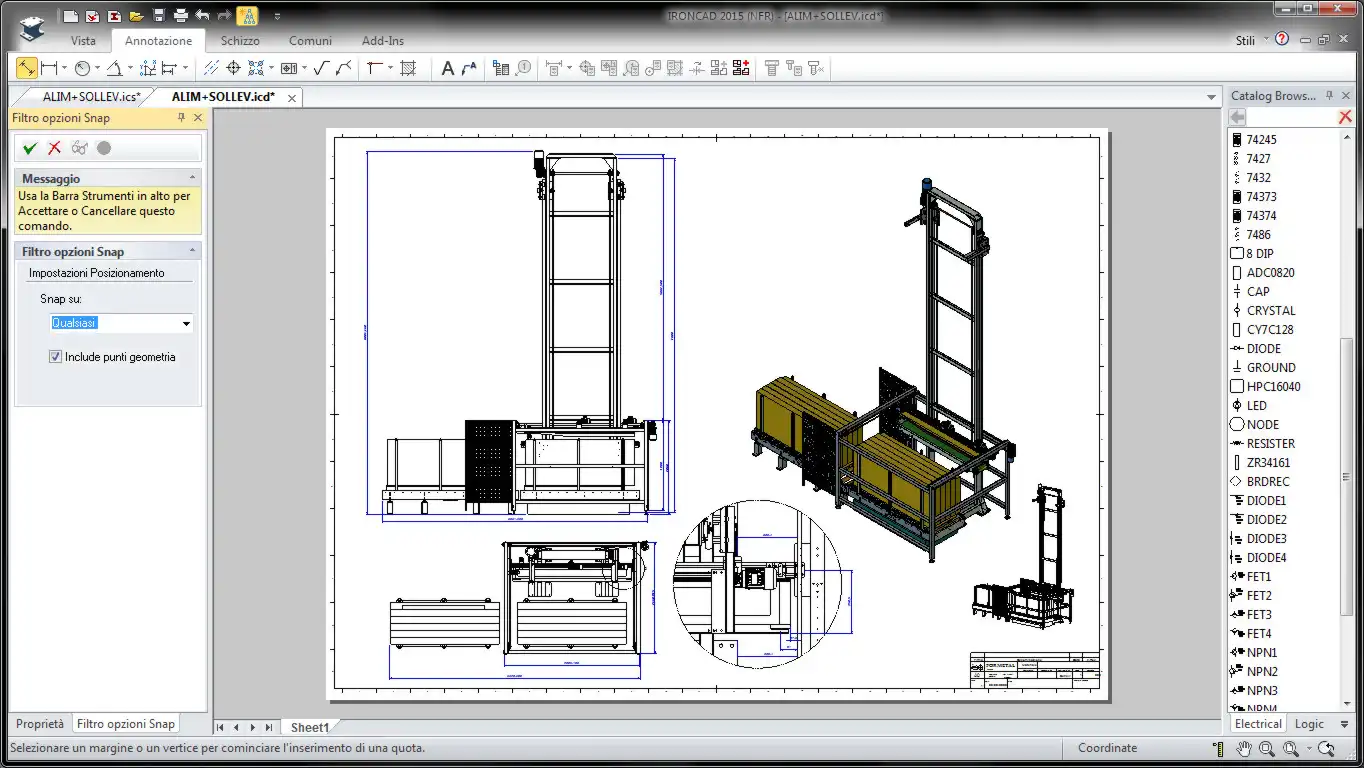This screenshot has width=1364, height=768.
Task: Click the green checkmark to accept command
Action: 30,148
